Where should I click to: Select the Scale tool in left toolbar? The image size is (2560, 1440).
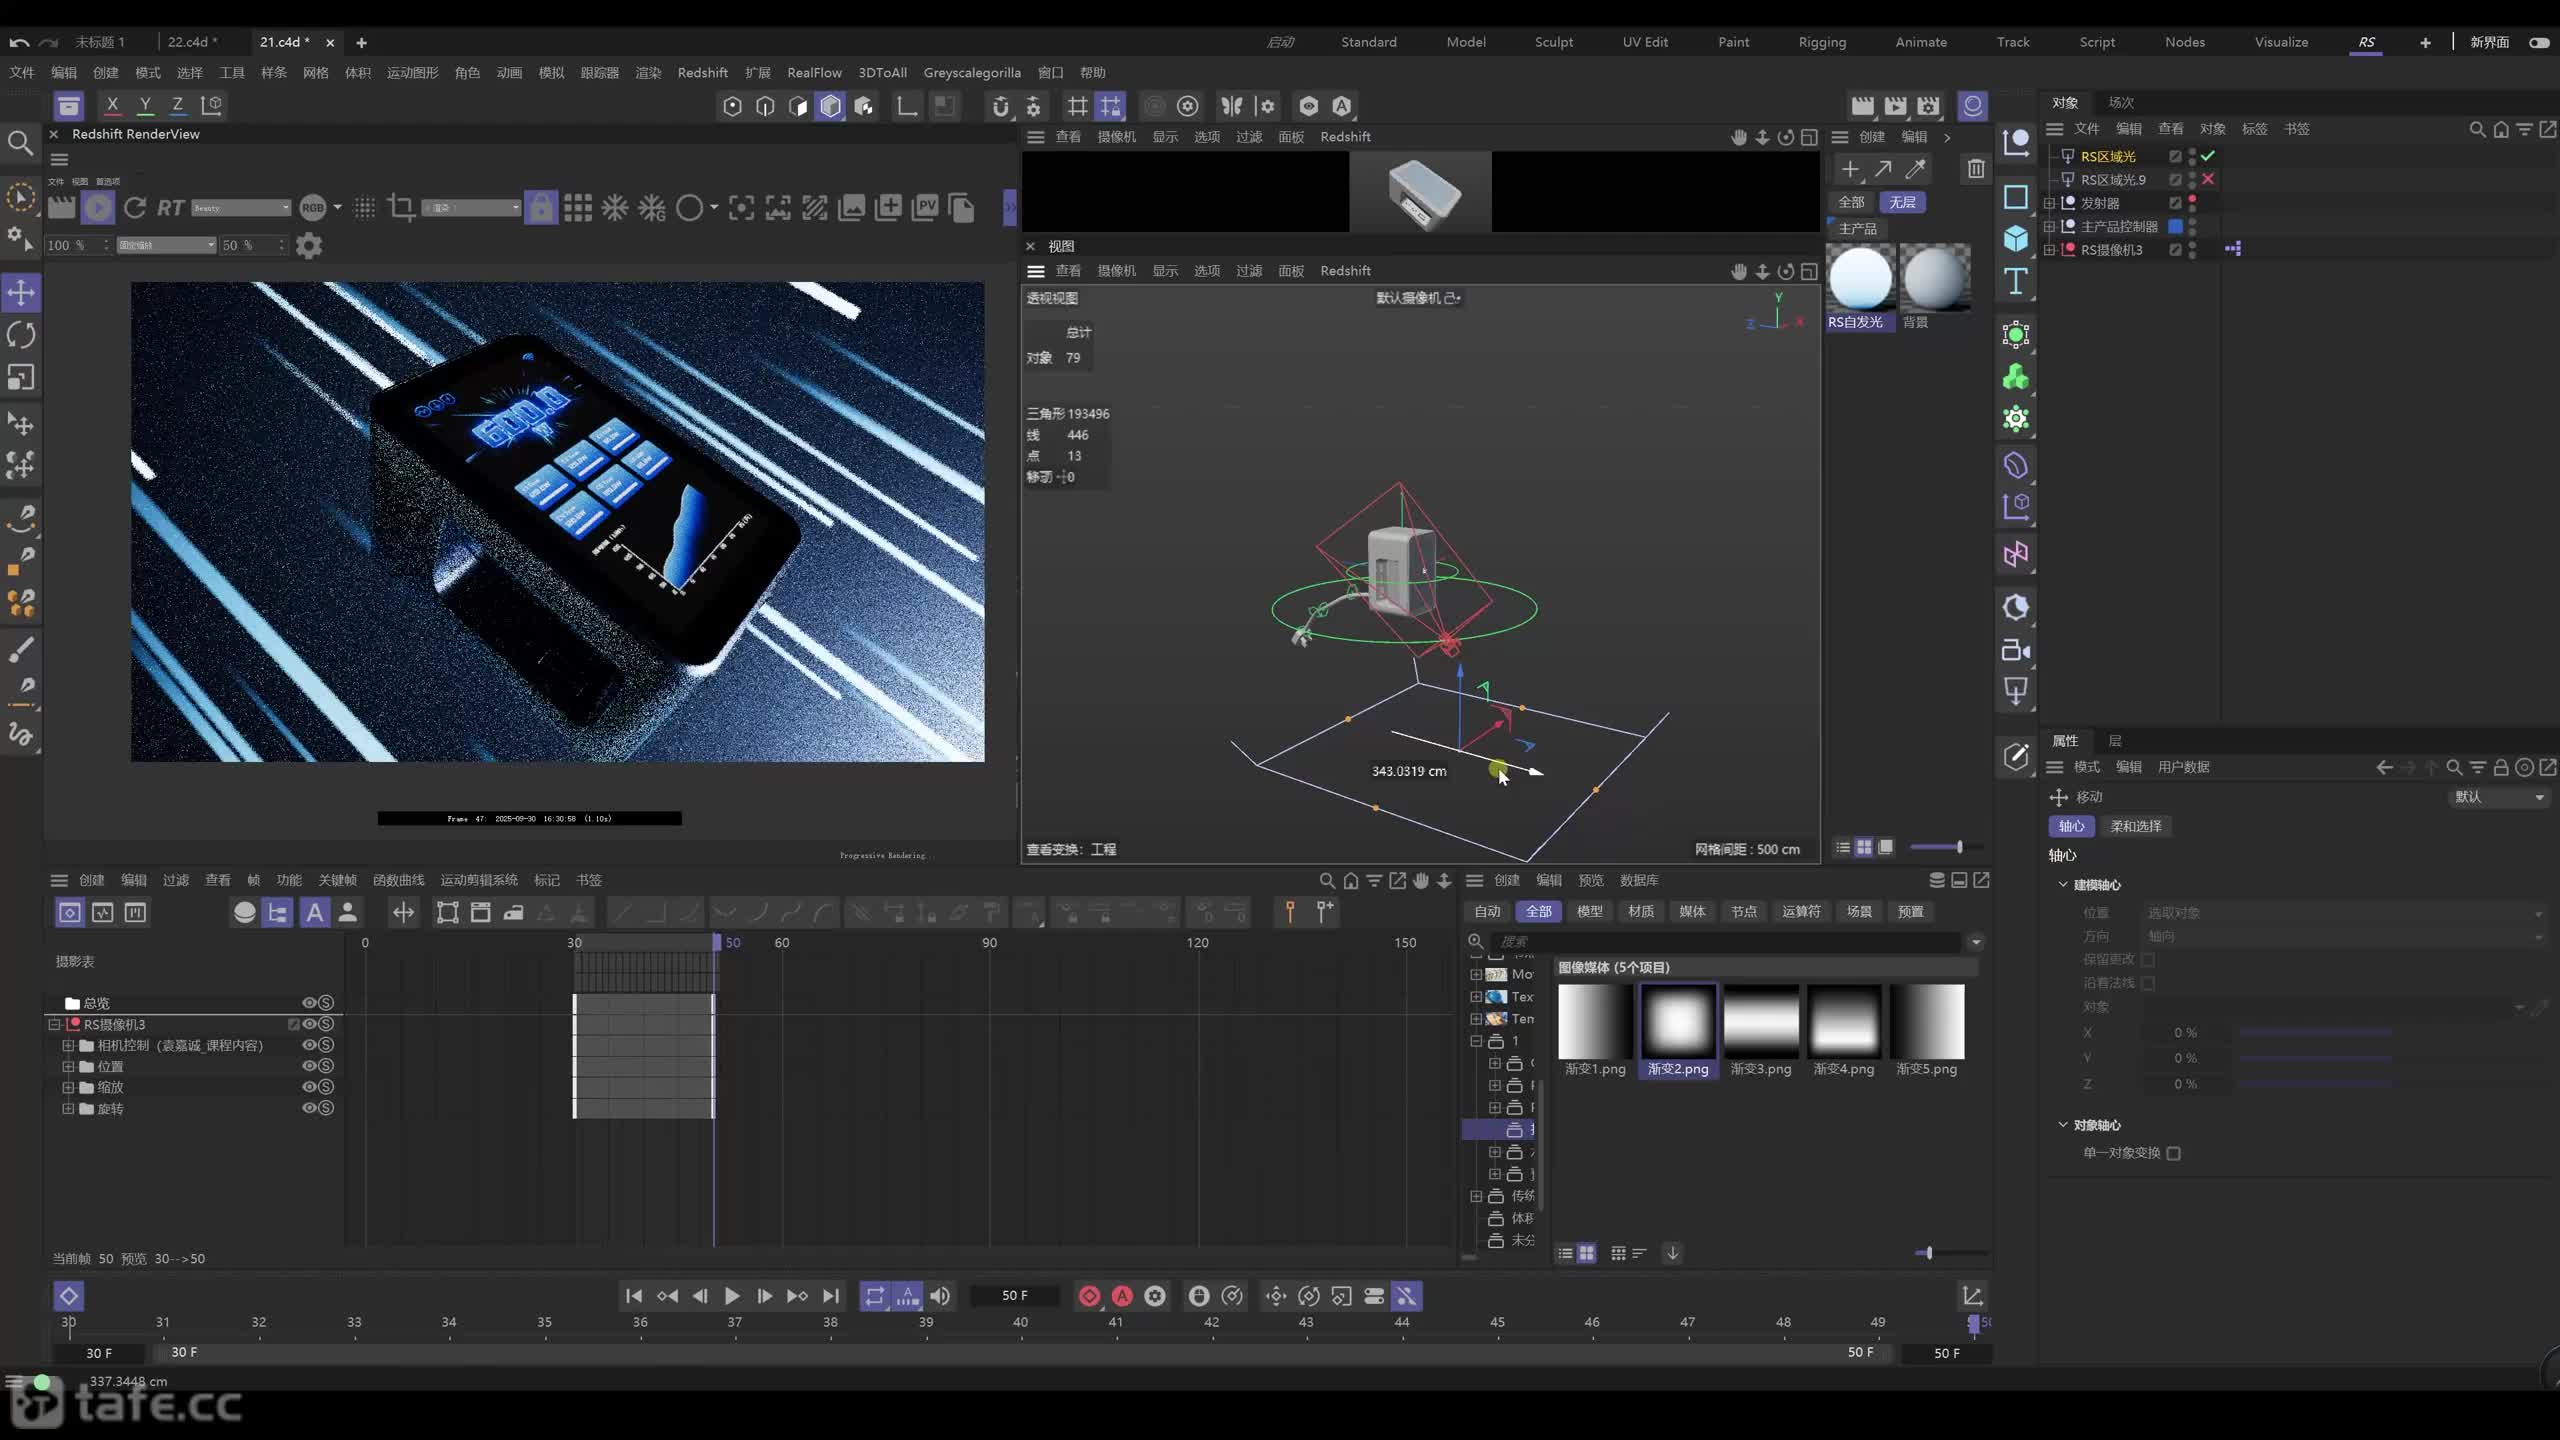coord(21,377)
